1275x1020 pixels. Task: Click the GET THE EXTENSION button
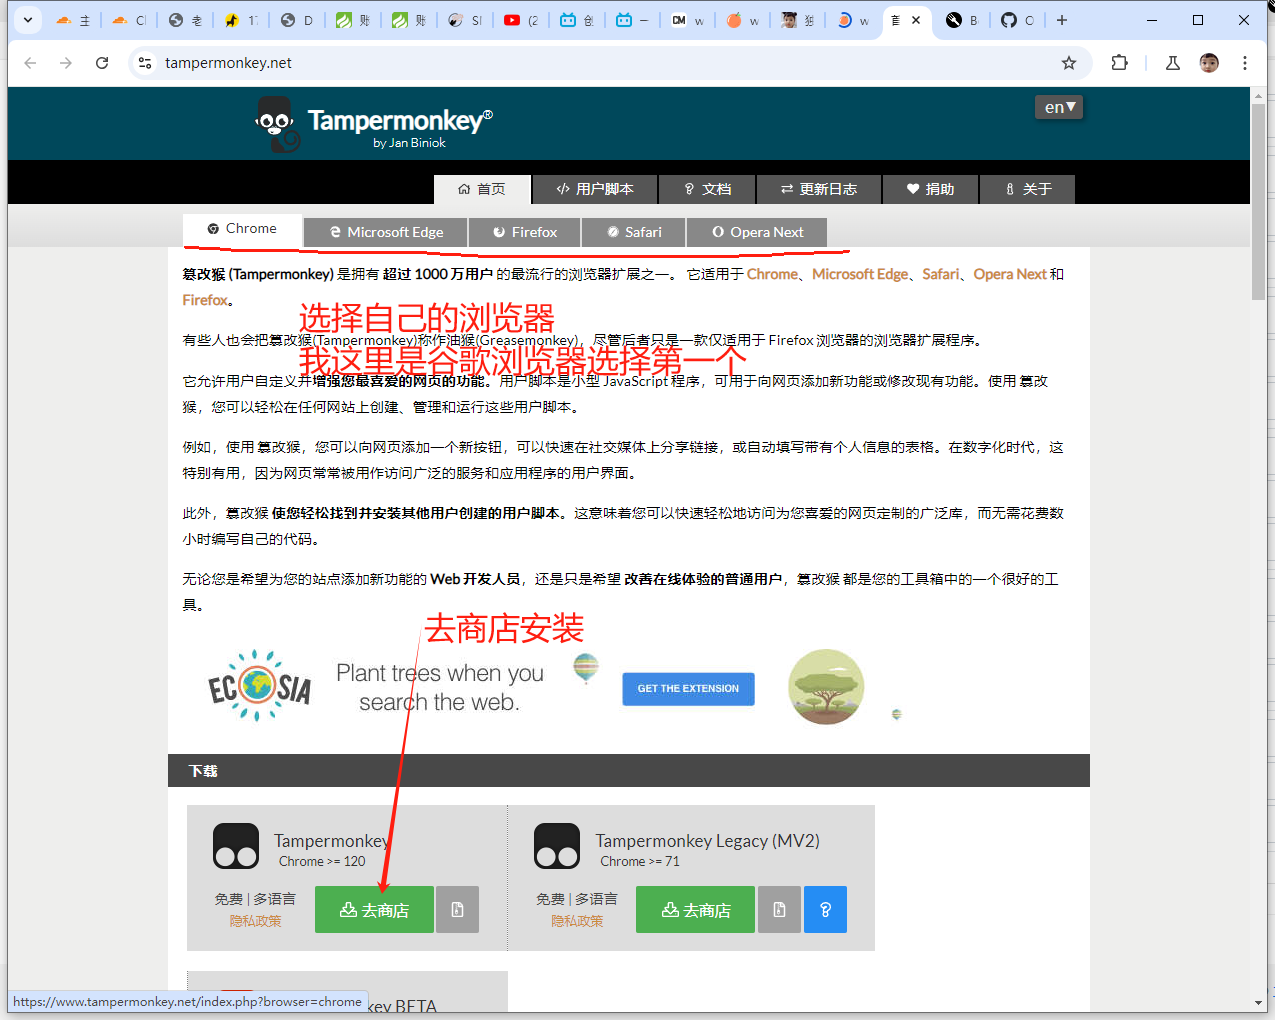point(688,689)
